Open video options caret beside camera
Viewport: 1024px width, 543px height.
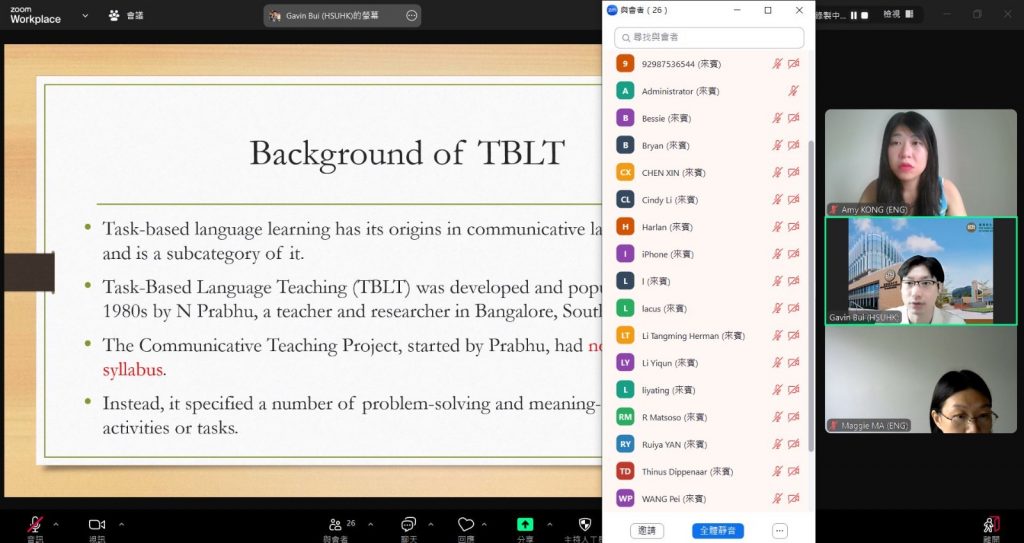pos(121,524)
